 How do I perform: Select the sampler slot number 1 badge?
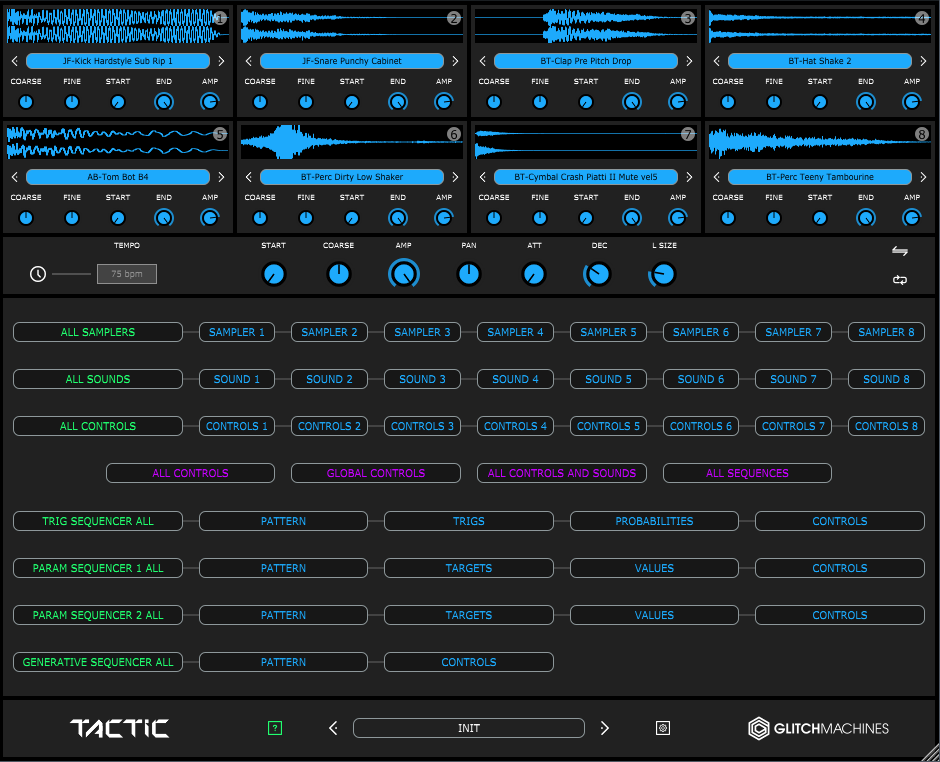click(x=220, y=18)
